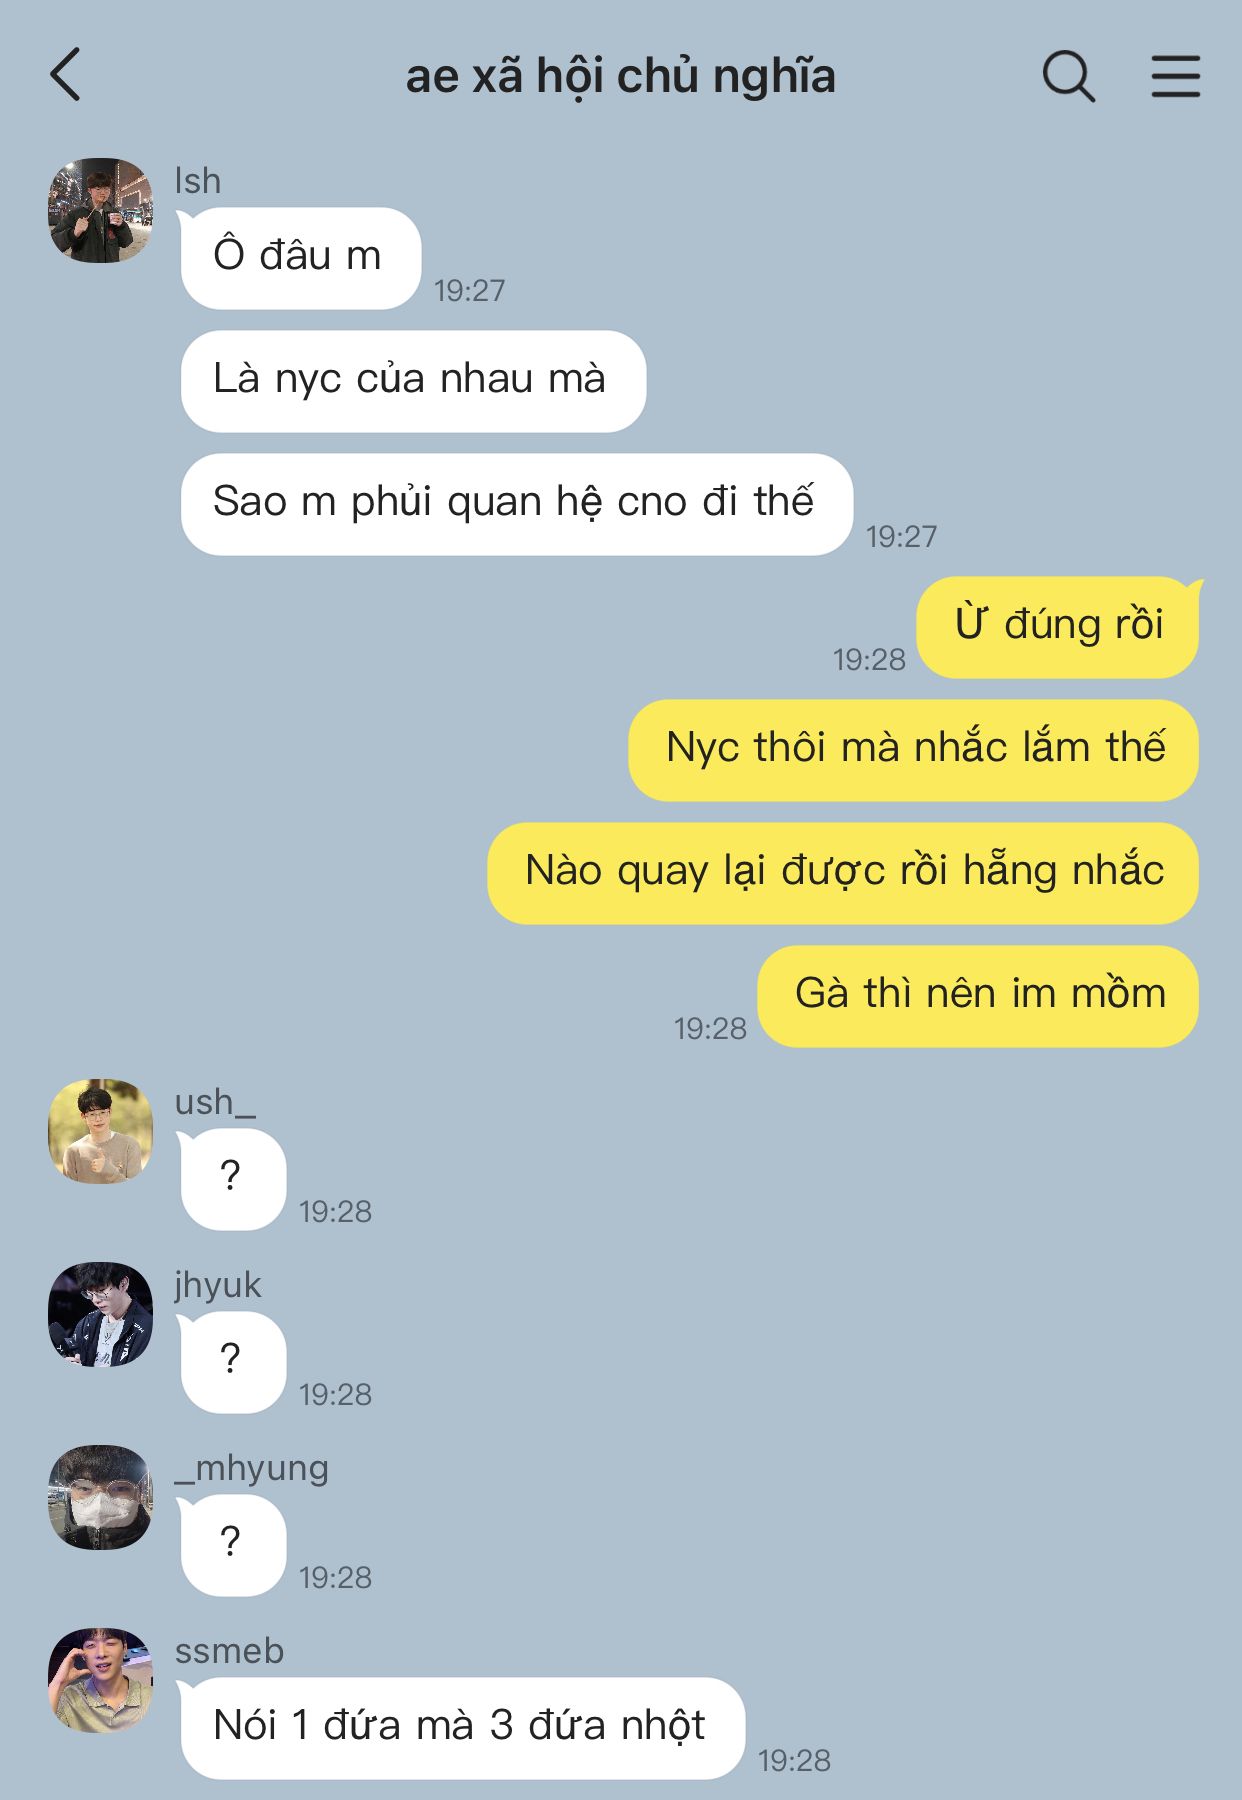
Task: Select the yellow 'Ừ đúng rồi' bubble
Action: pyautogui.click(x=1059, y=627)
